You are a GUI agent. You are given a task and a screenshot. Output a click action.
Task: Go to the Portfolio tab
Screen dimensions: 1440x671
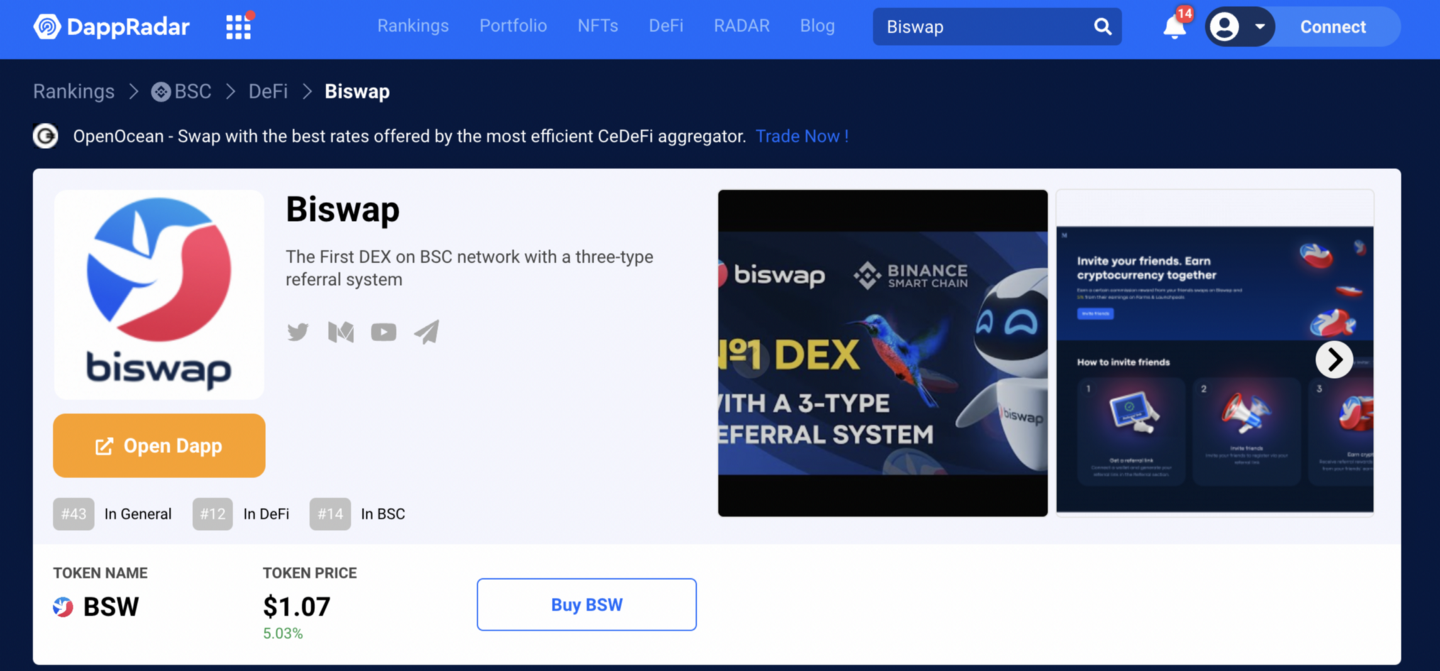coord(513,26)
